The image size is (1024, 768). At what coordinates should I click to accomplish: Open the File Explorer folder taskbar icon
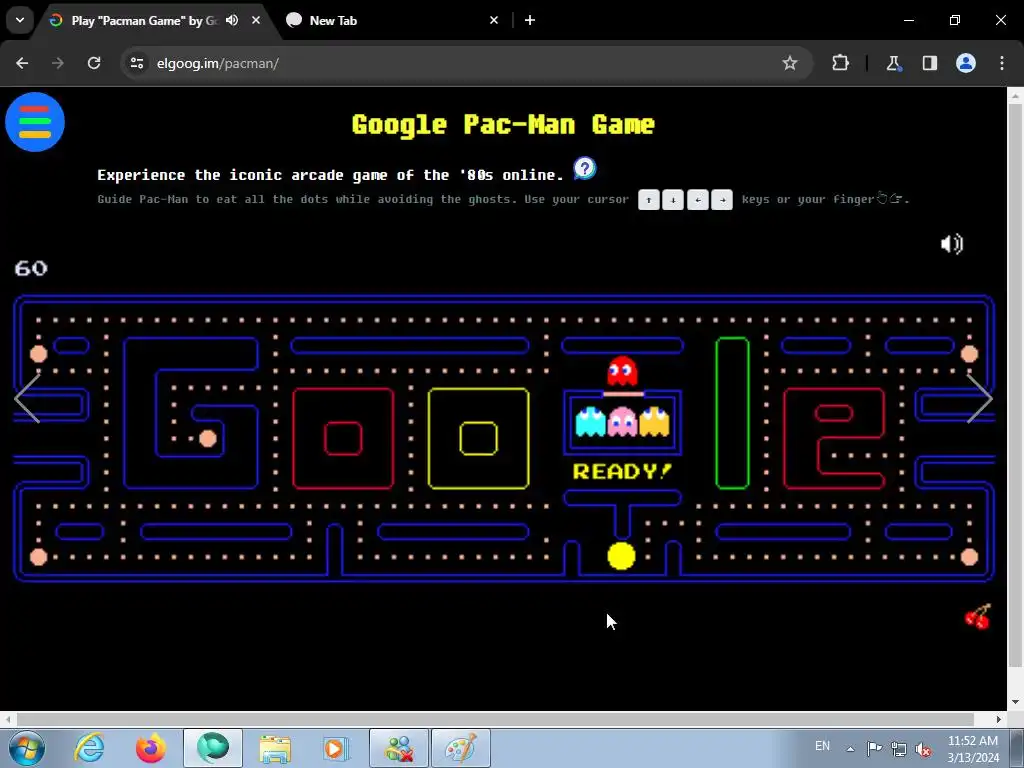[275, 748]
